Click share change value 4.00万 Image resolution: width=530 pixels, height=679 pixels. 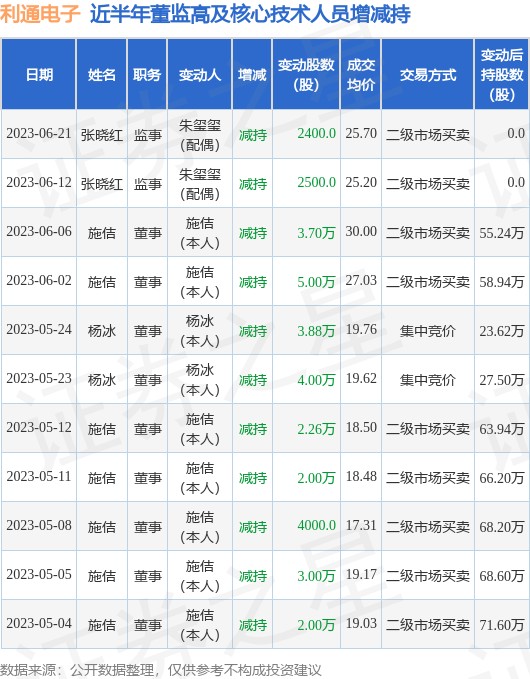[317, 380]
